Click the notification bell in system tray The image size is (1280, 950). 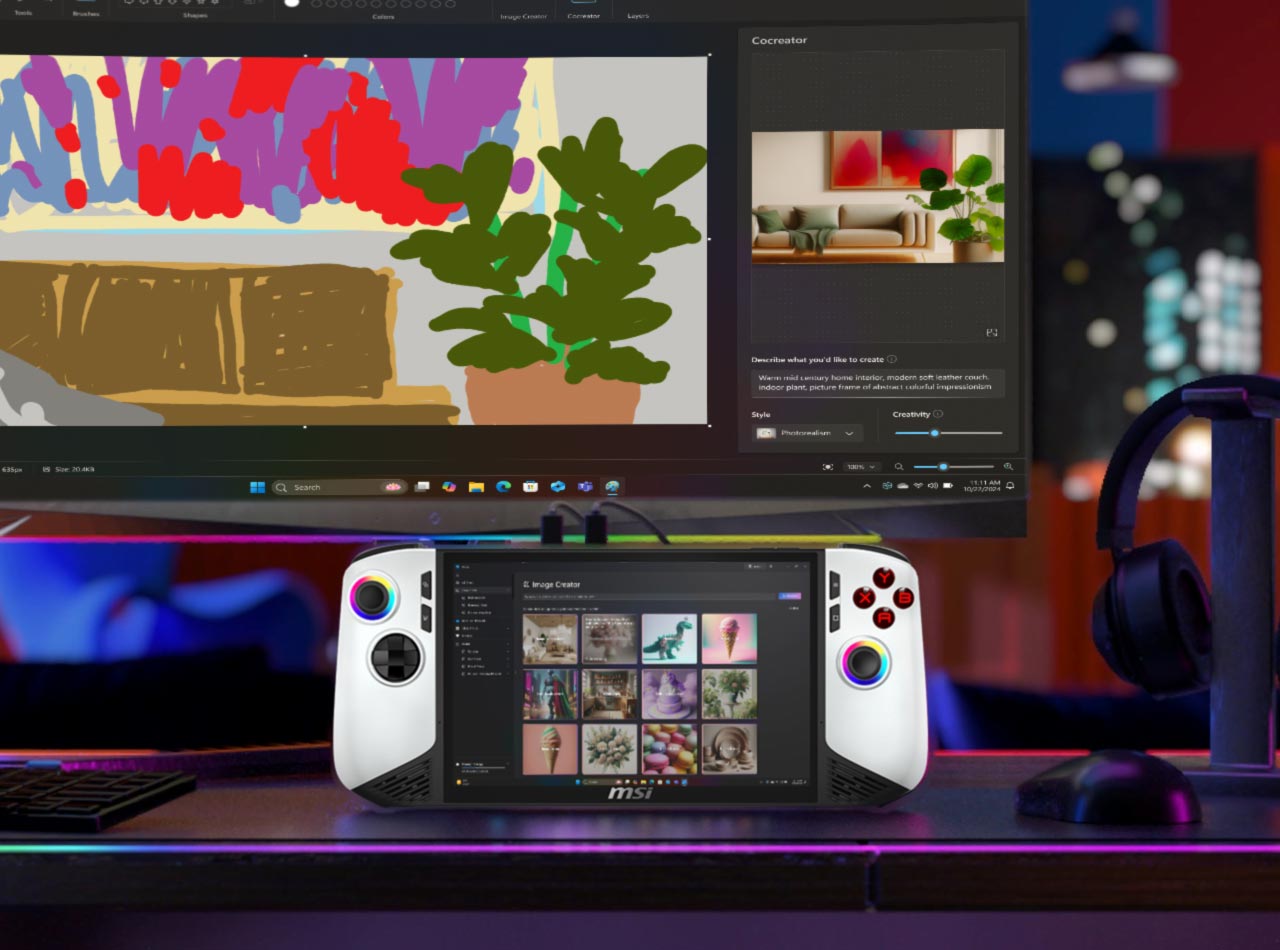[x=1010, y=486]
